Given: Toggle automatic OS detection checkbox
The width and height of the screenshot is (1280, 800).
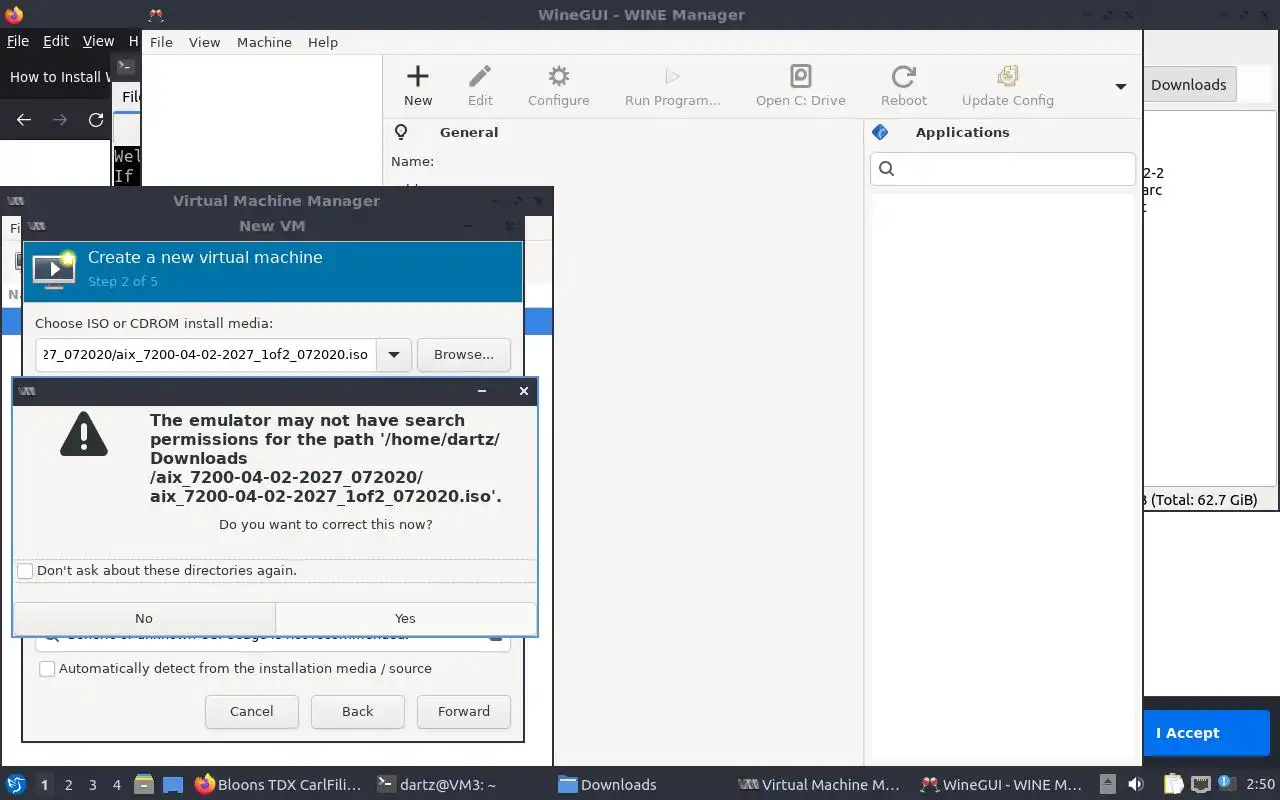Looking at the screenshot, I should pyautogui.click(x=47, y=668).
